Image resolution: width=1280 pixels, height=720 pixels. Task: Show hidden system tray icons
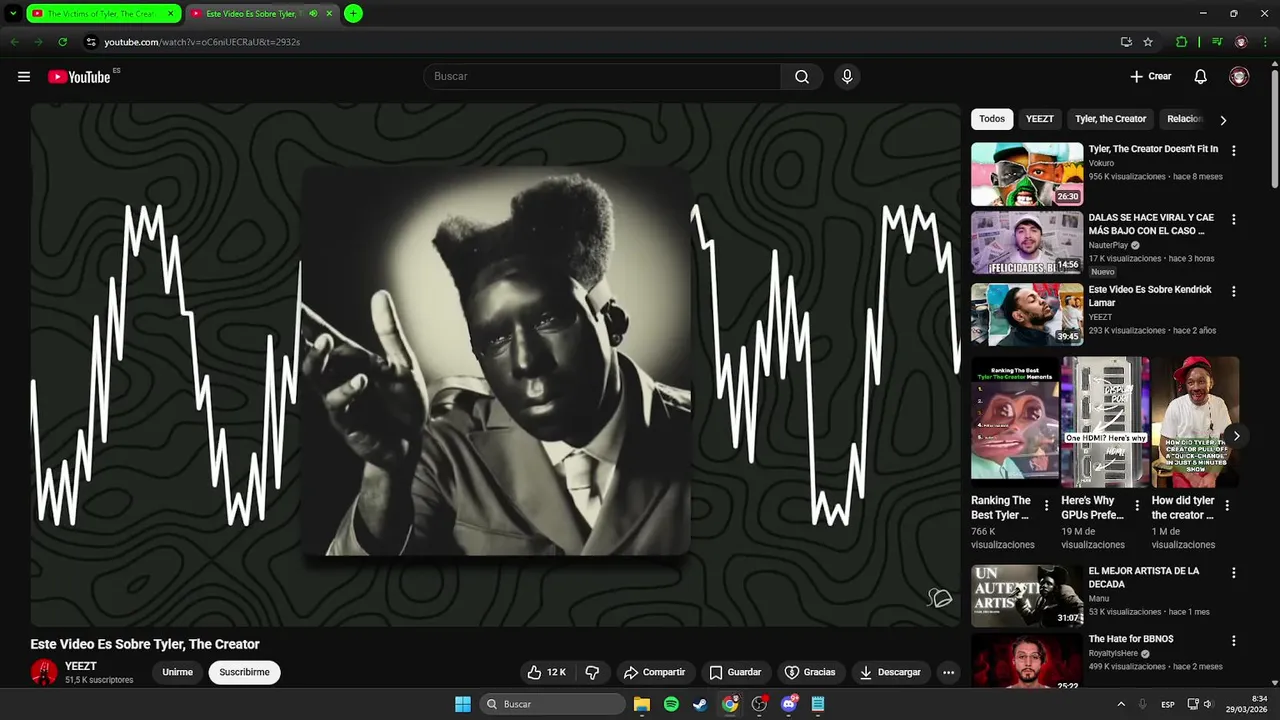pyautogui.click(x=1121, y=704)
